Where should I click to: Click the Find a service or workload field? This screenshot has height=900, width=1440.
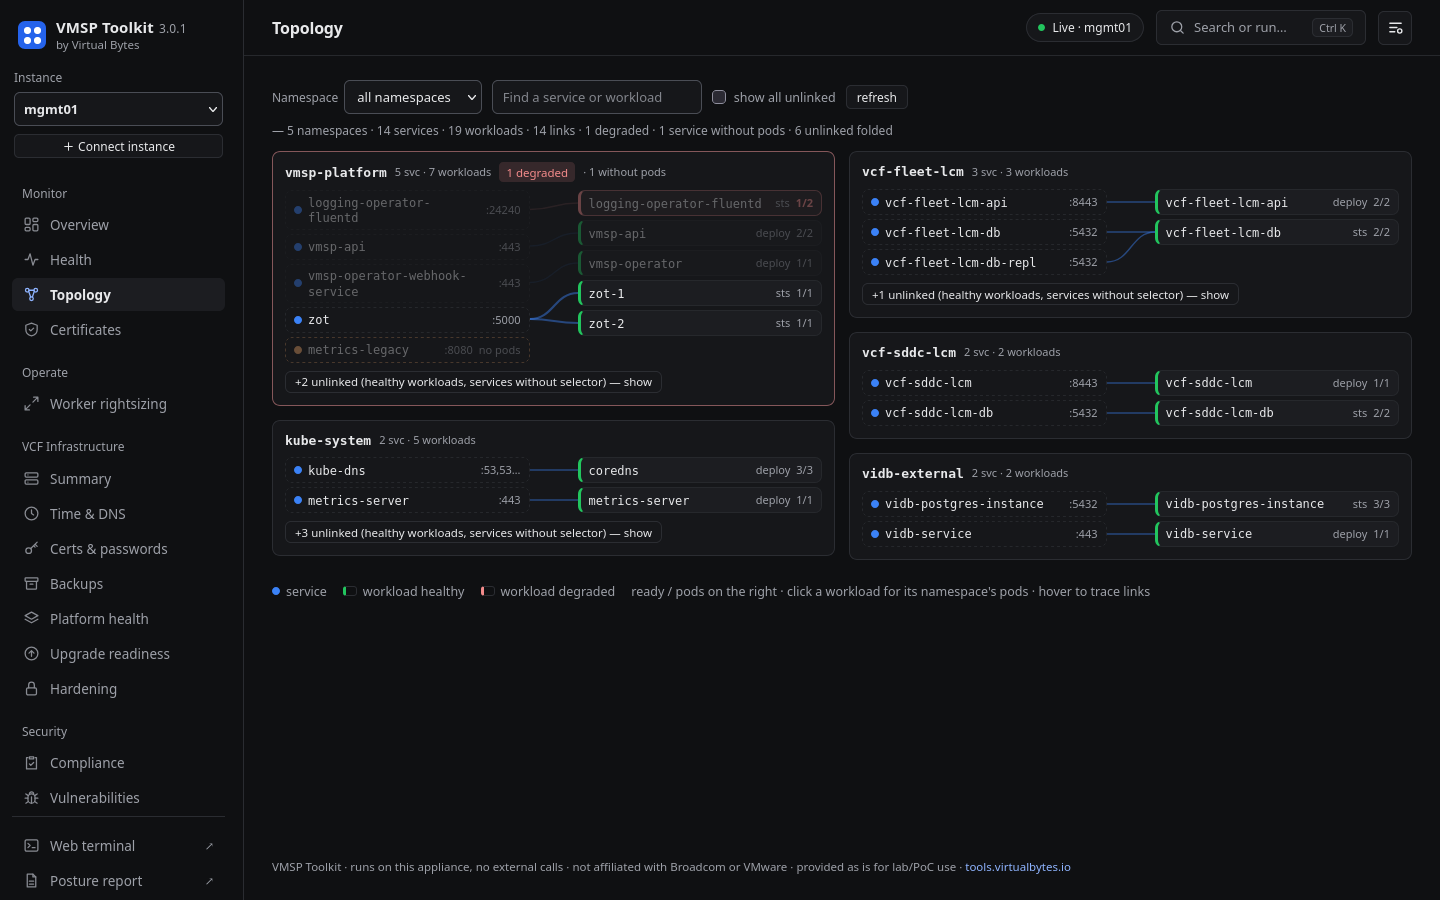pyautogui.click(x=597, y=97)
